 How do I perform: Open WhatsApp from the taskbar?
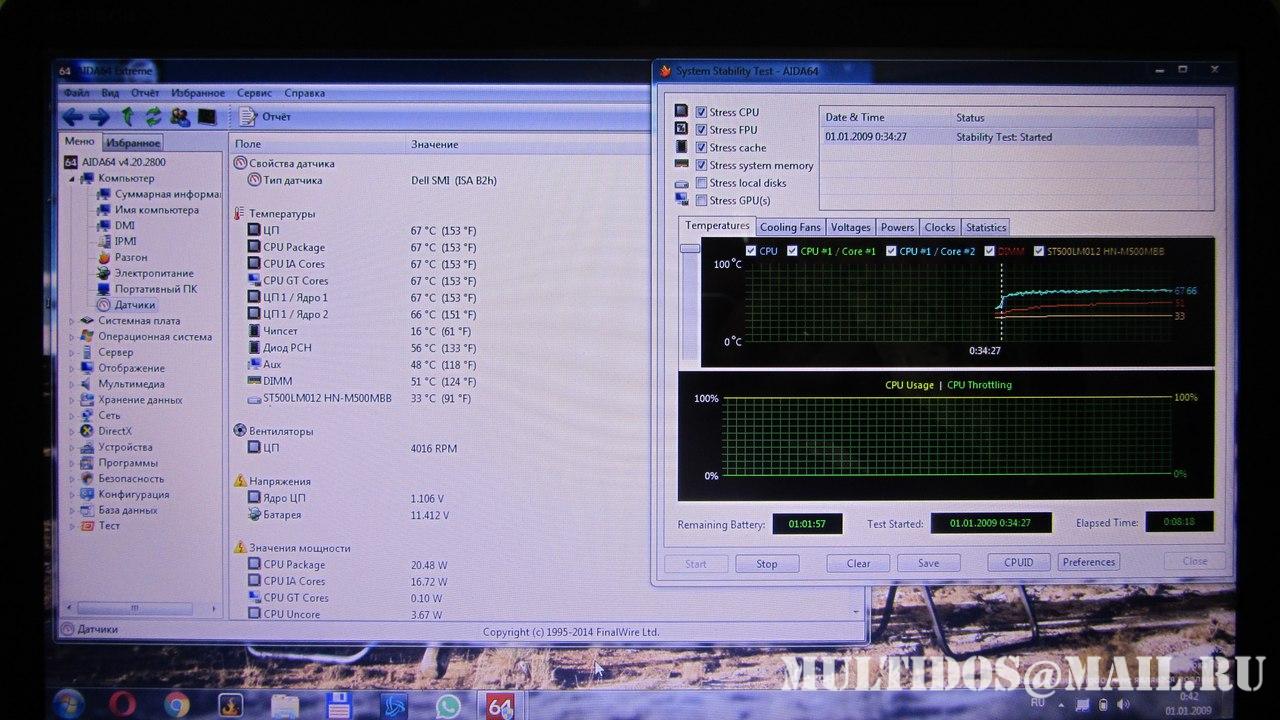point(448,705)
